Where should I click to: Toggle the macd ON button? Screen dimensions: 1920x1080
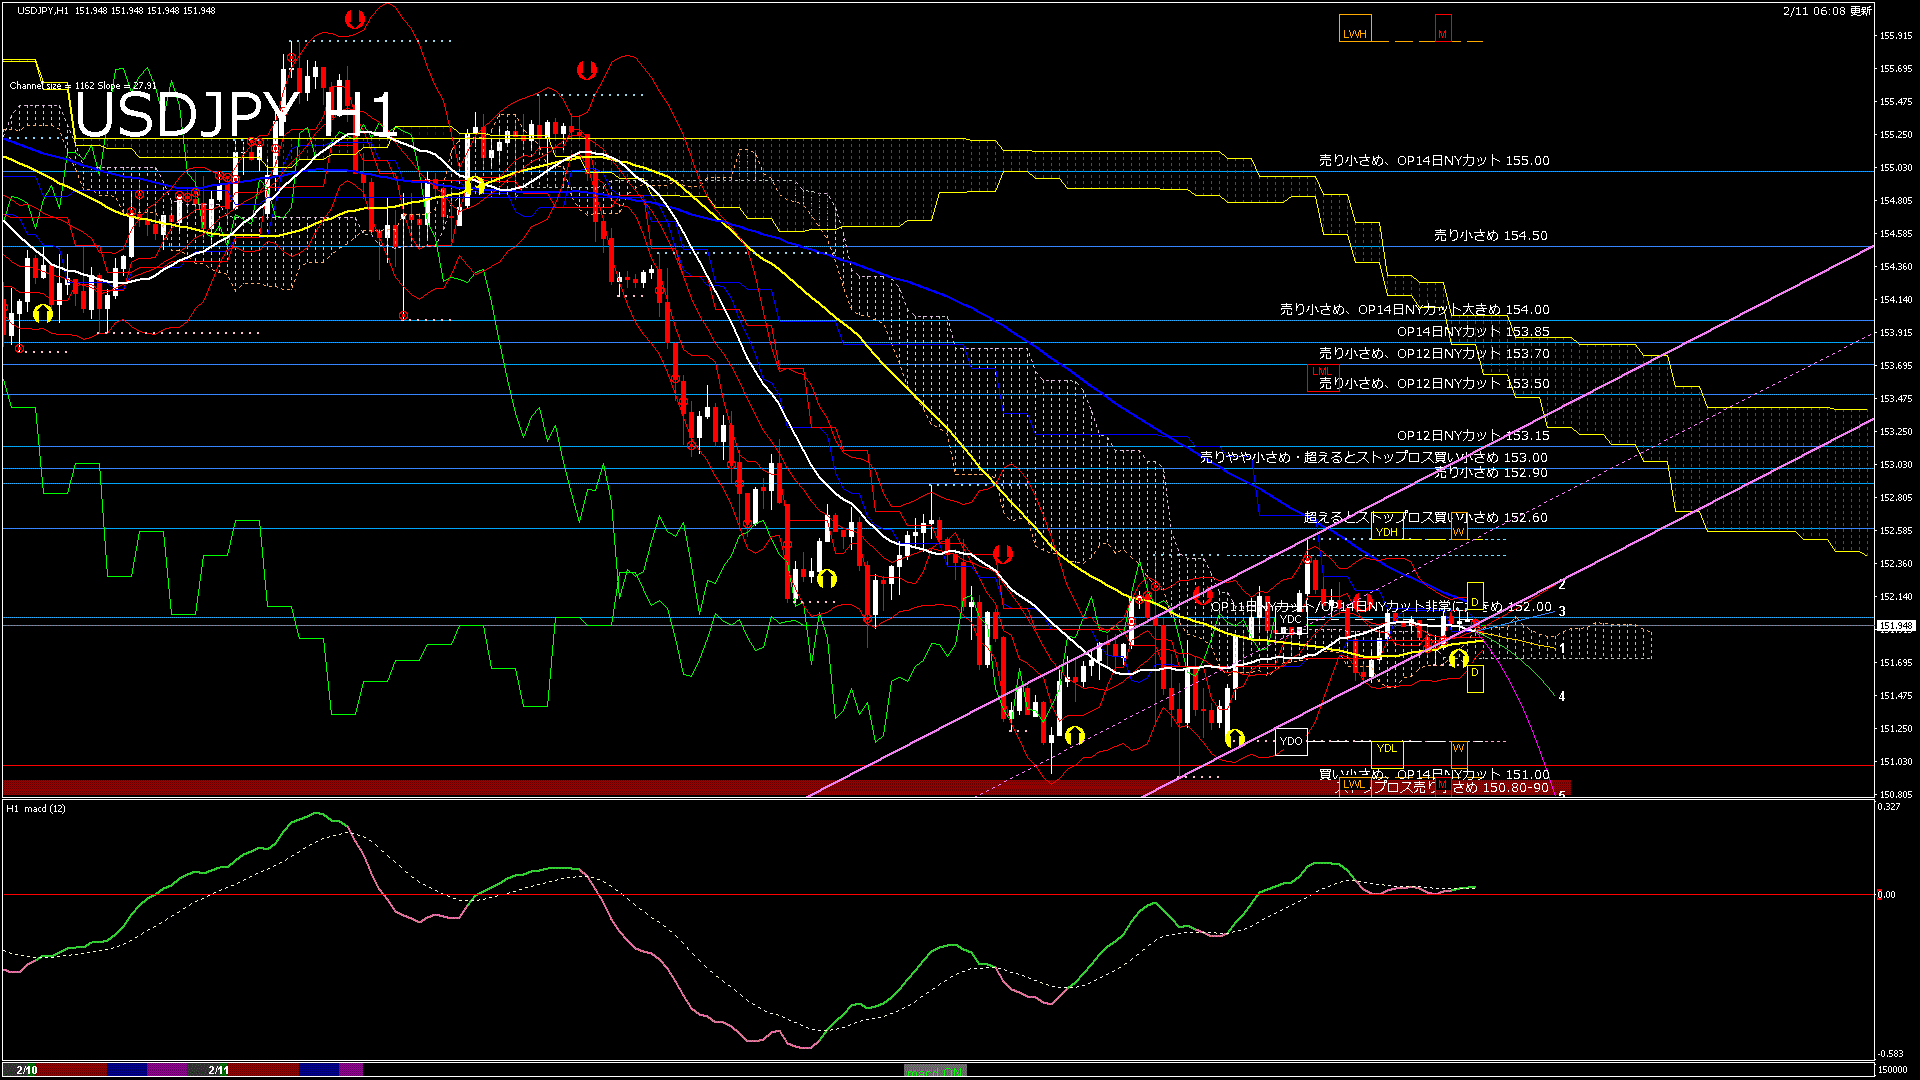(935, 1070)
